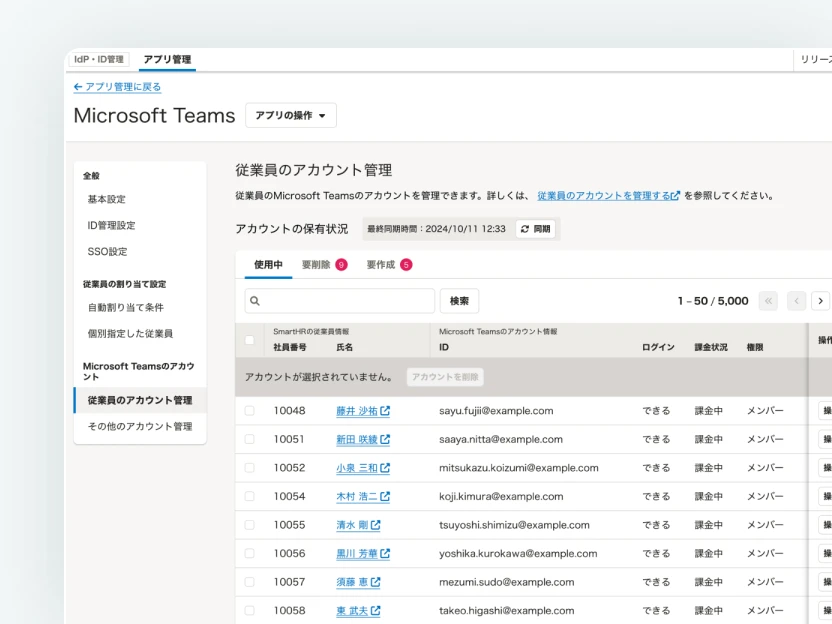Open 従業員のアカウントを管理する help link

click(608, 197)
